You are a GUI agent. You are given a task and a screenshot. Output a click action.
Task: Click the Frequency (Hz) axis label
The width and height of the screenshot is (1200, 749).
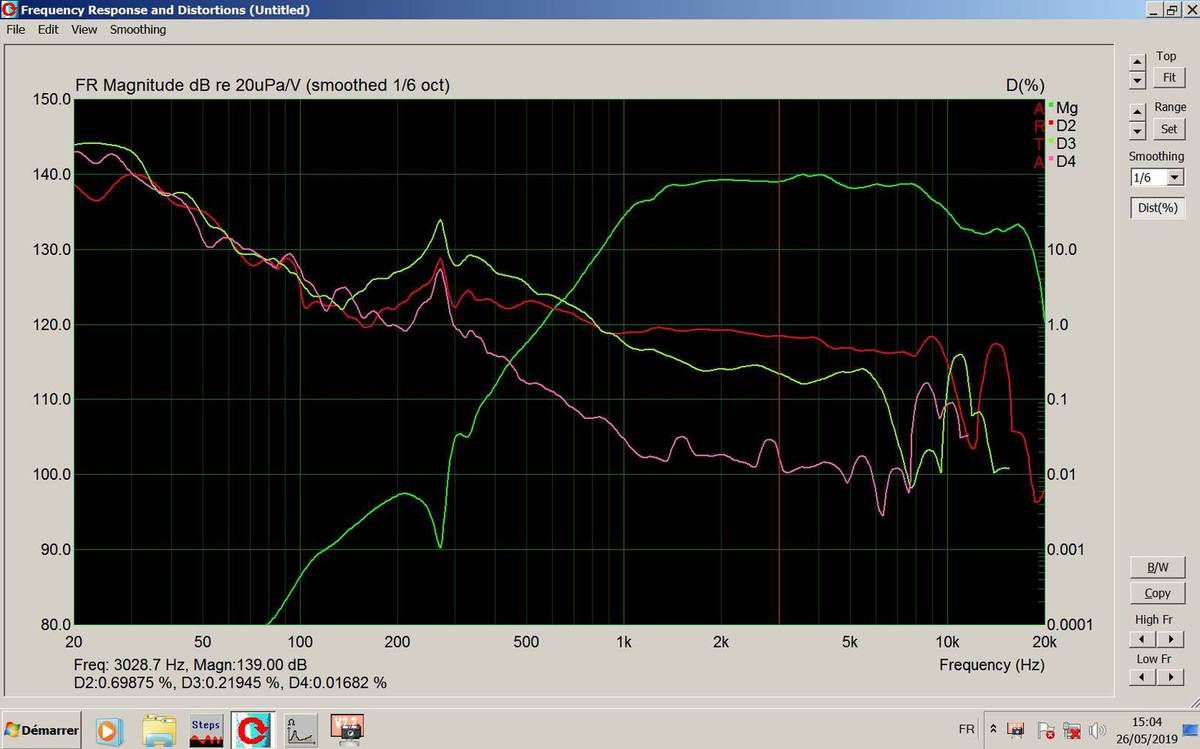[992, 665]
